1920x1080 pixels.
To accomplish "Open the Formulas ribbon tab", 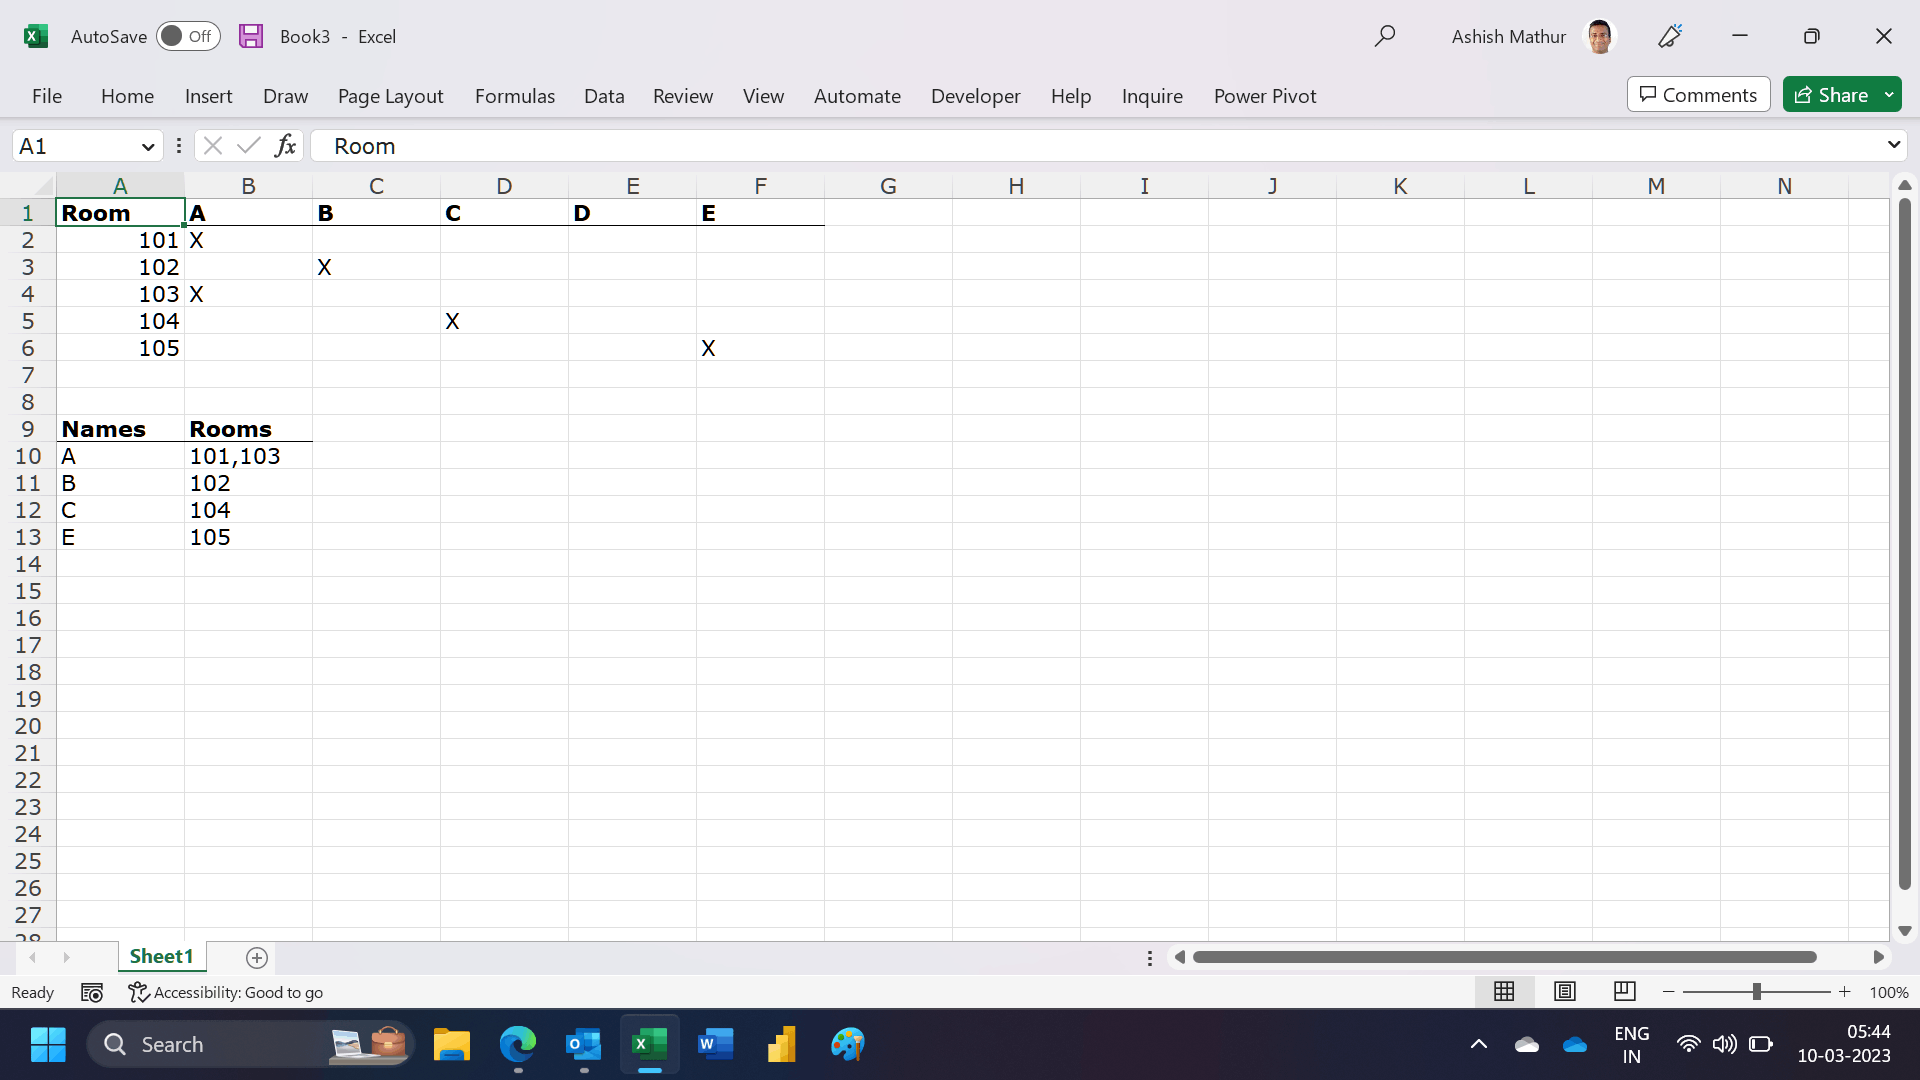I will point(514,96).
